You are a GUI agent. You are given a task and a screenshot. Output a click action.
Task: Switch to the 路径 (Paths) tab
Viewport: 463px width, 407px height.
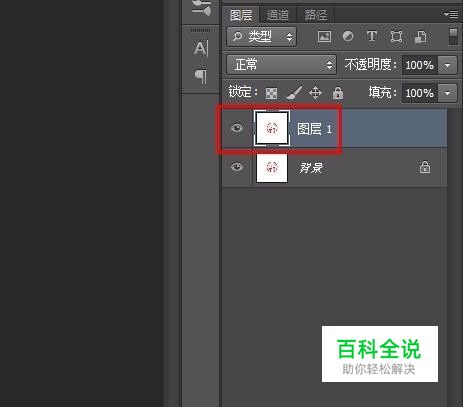(x=315, y=15)
